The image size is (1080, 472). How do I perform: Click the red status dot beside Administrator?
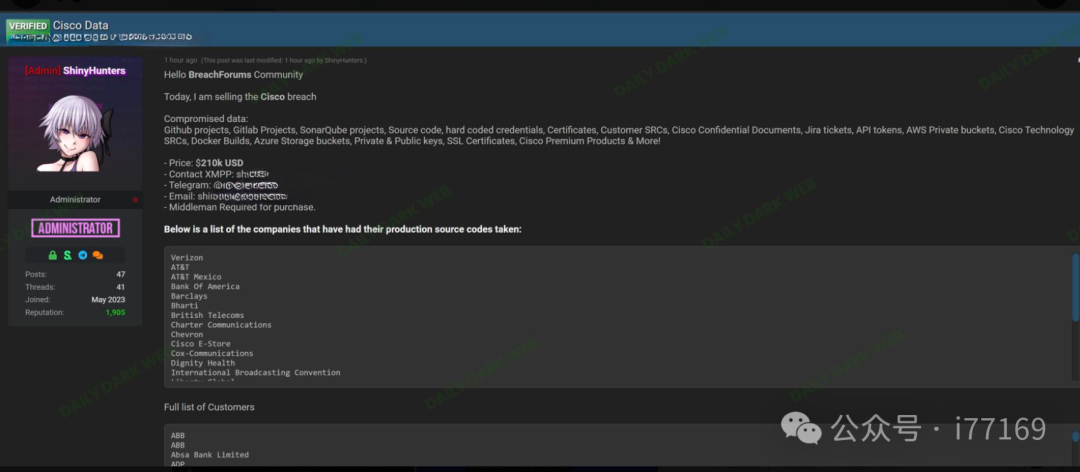[x=135, y=200]
